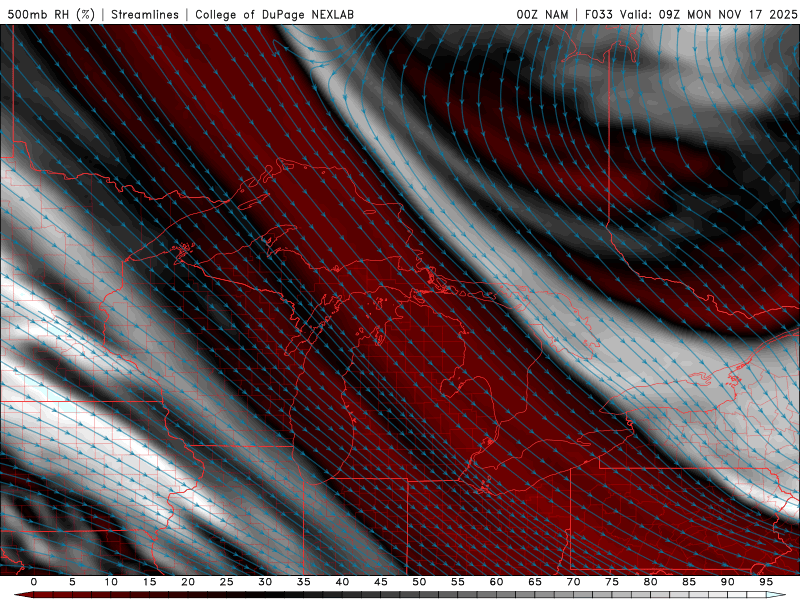Click the "F033" forecast hour label
This screenshot has height=600, width=800.
coord(599,14)
